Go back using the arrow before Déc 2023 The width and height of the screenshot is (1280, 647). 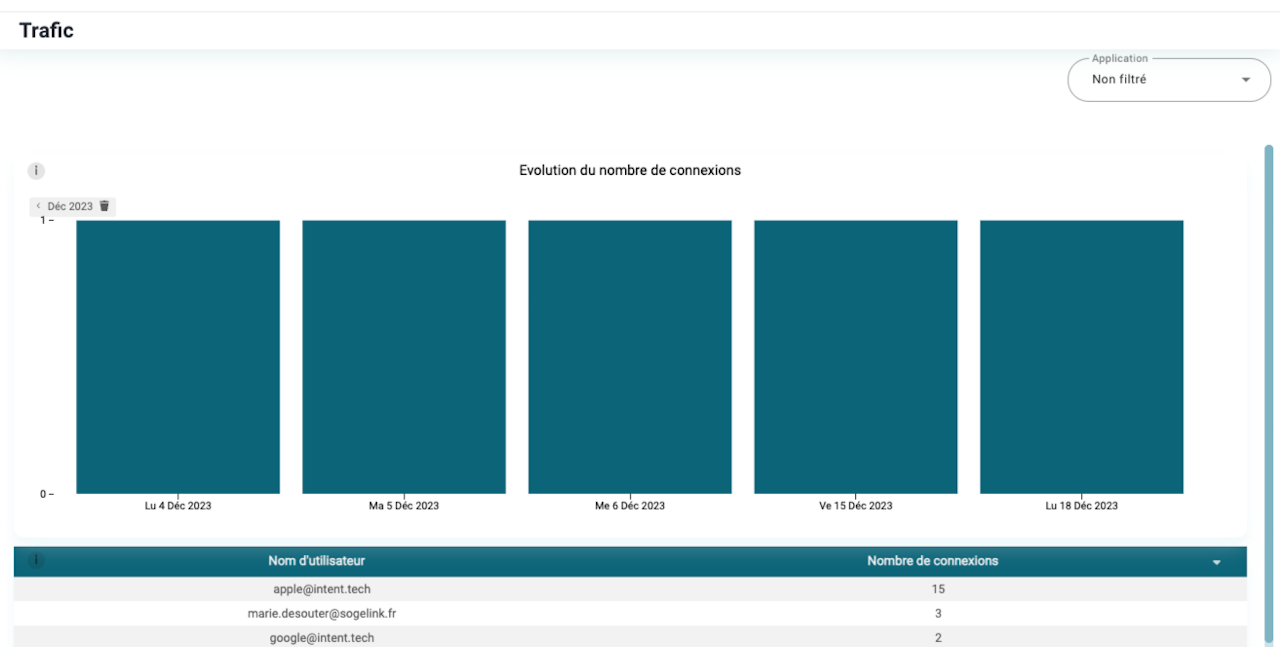click(38, 206)
